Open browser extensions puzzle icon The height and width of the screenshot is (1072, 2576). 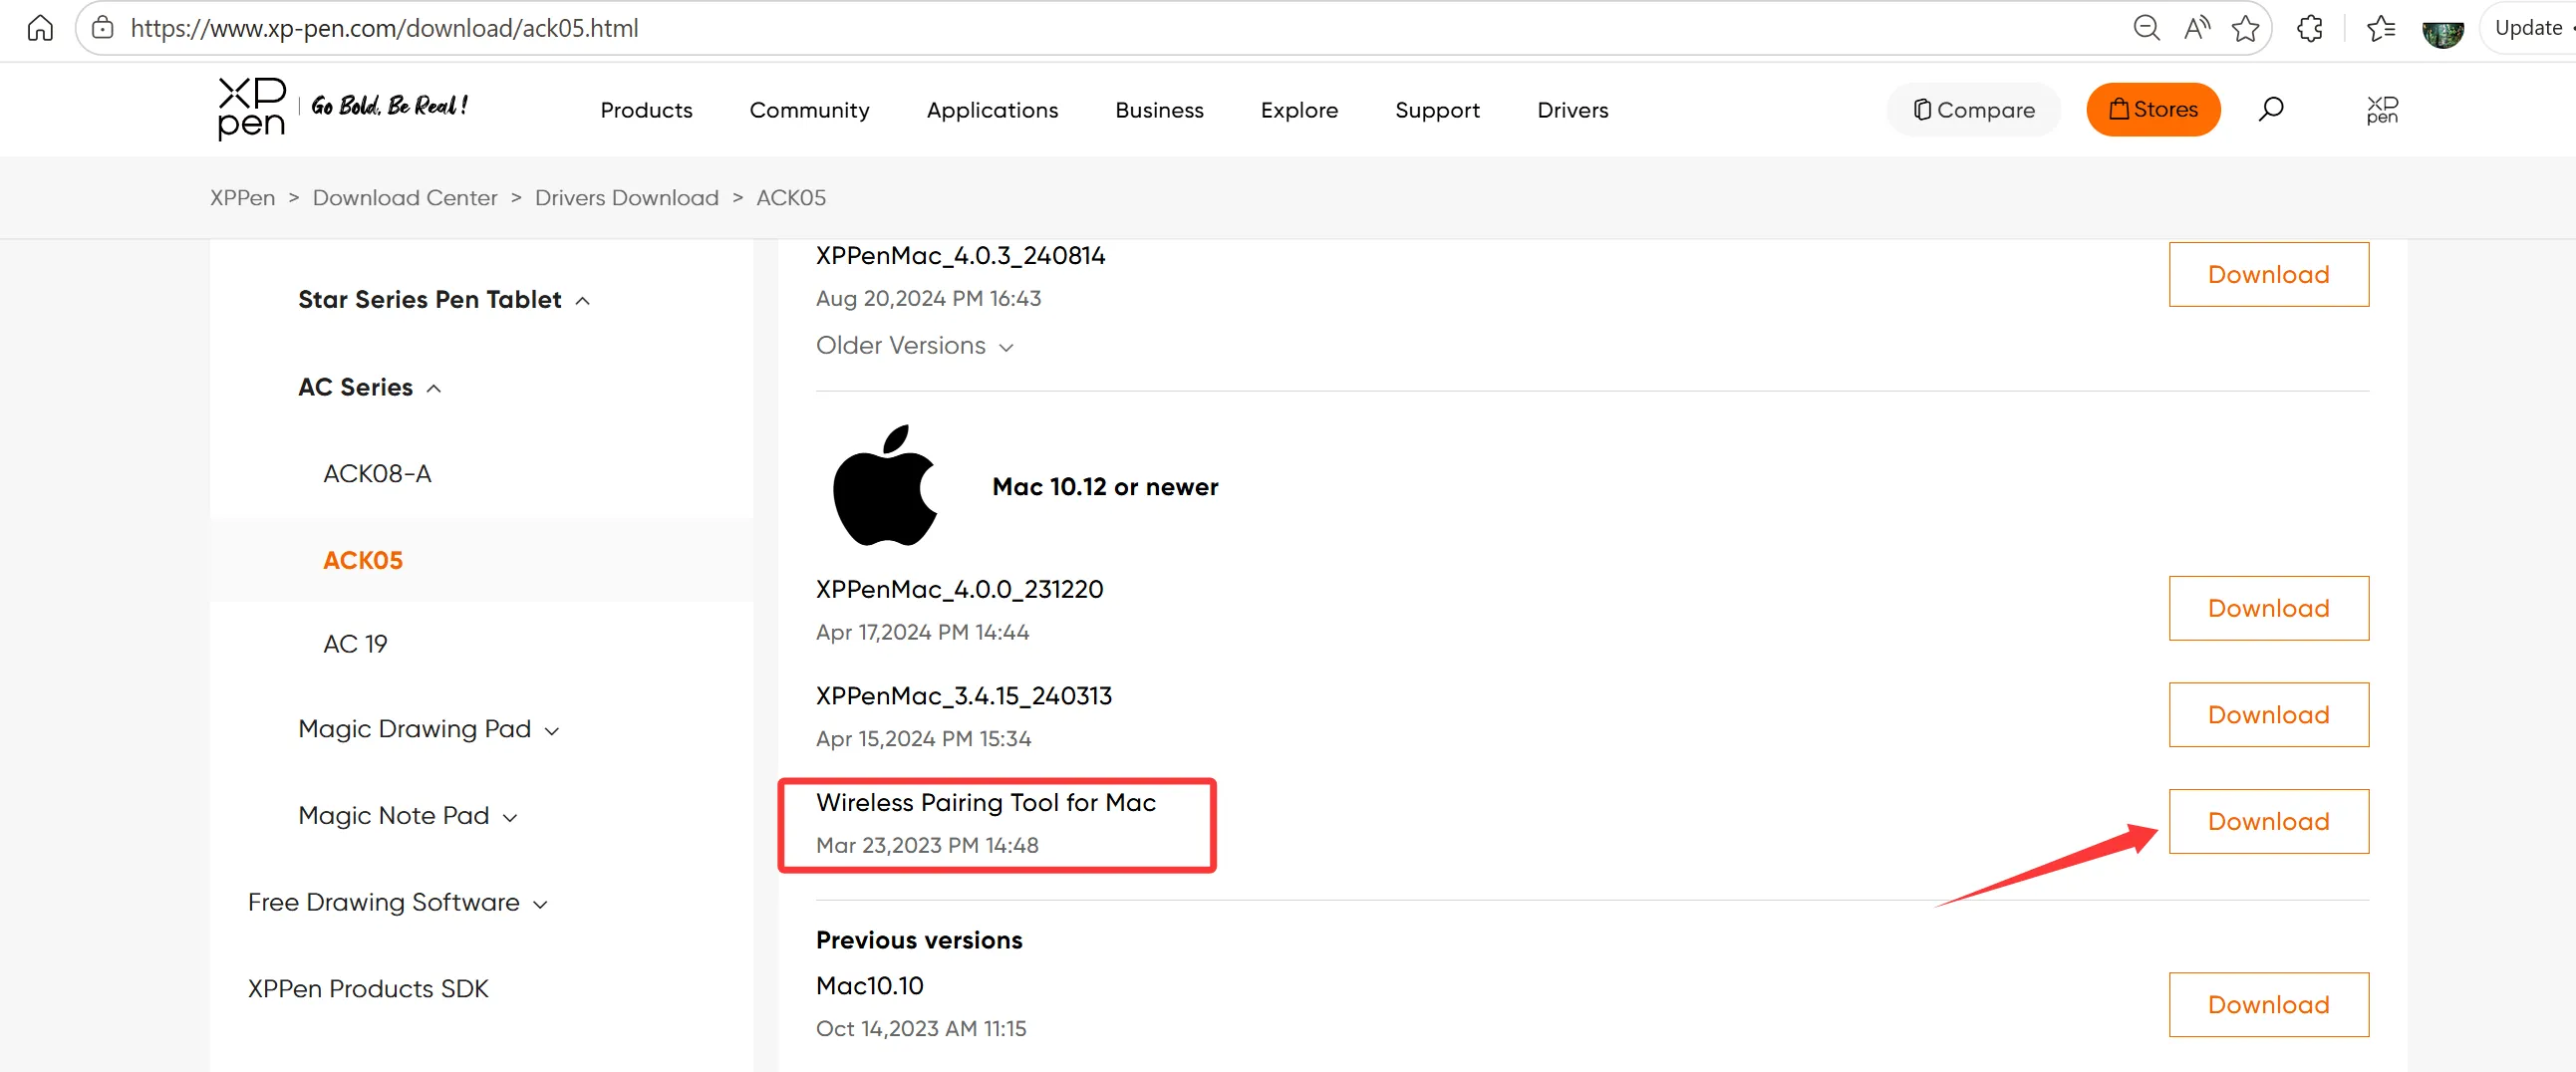[x=2310, y=28]
